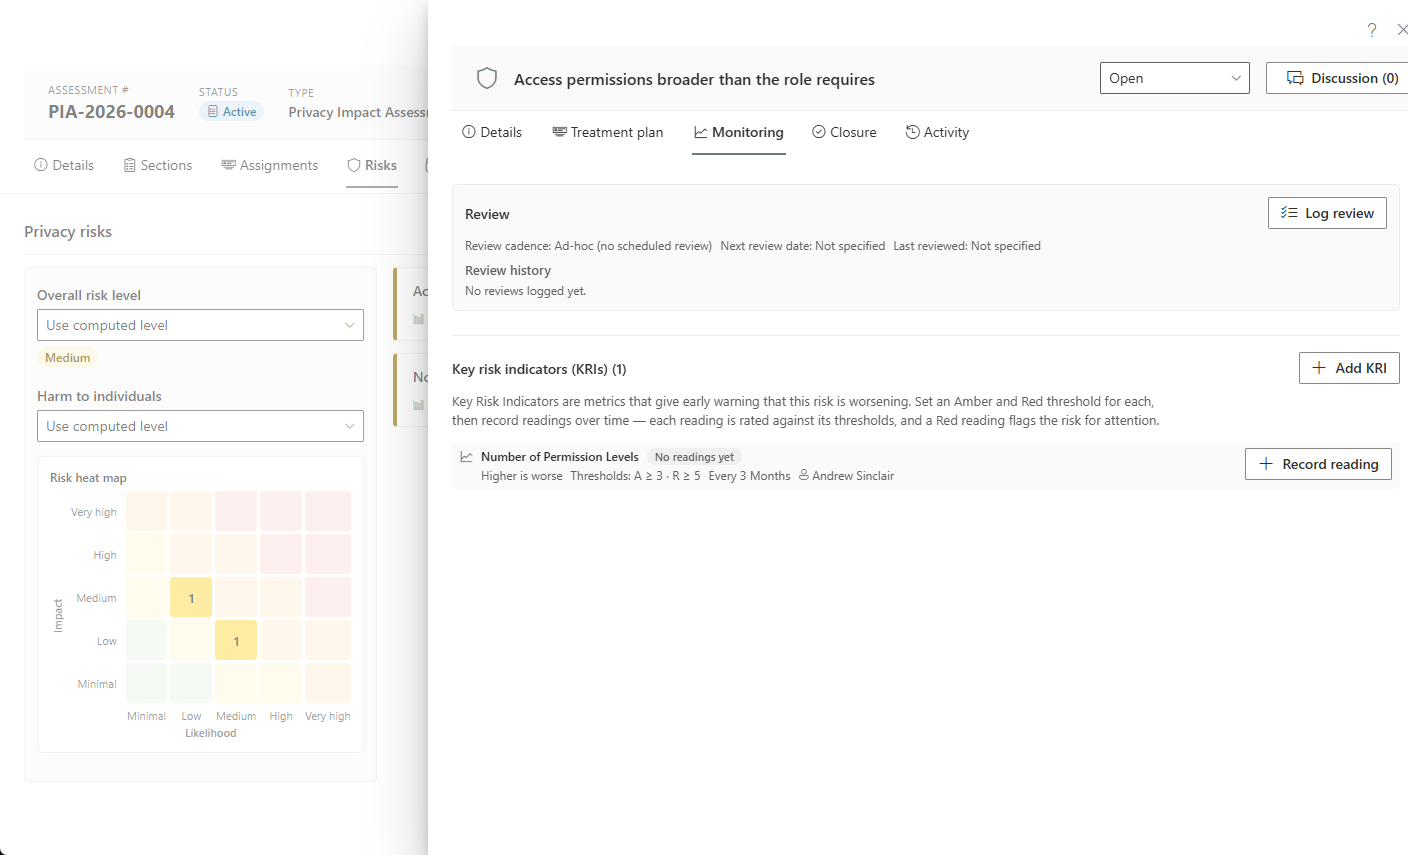Open the risk panel's Details tab

pos(492,132)
